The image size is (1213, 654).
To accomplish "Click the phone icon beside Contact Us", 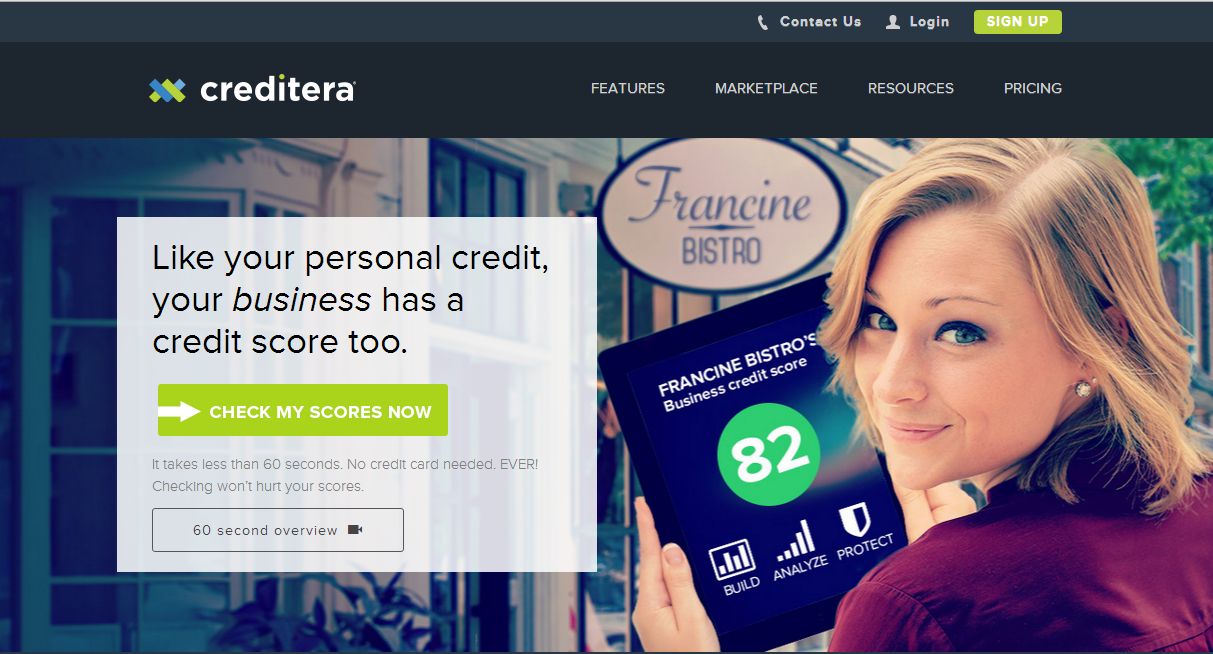I will coord(763,22).
